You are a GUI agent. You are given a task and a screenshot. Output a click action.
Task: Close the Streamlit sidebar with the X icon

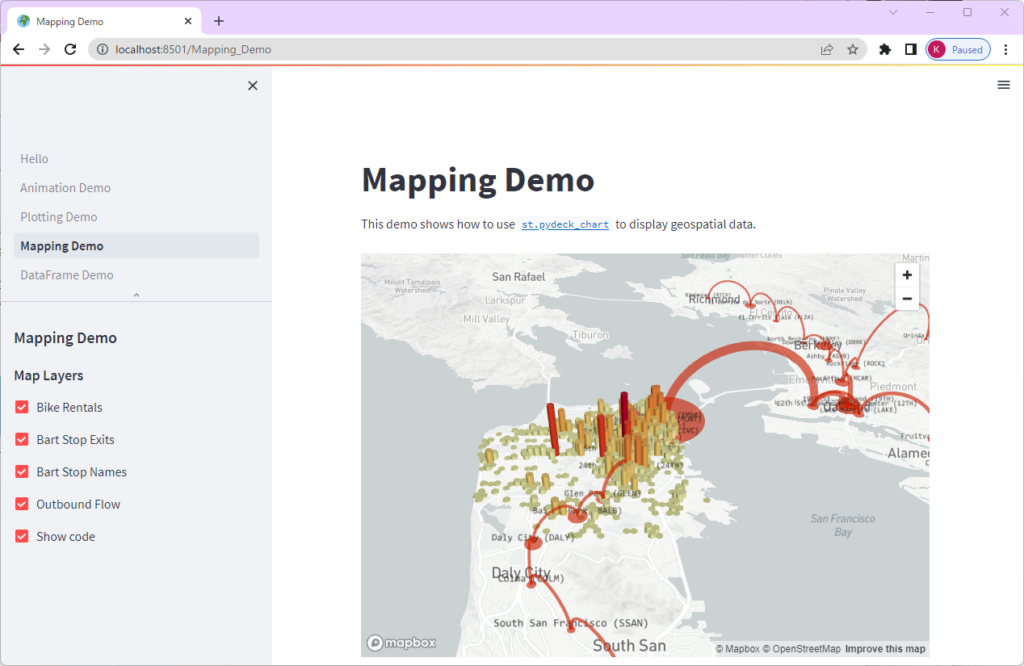tap(253, 86)
